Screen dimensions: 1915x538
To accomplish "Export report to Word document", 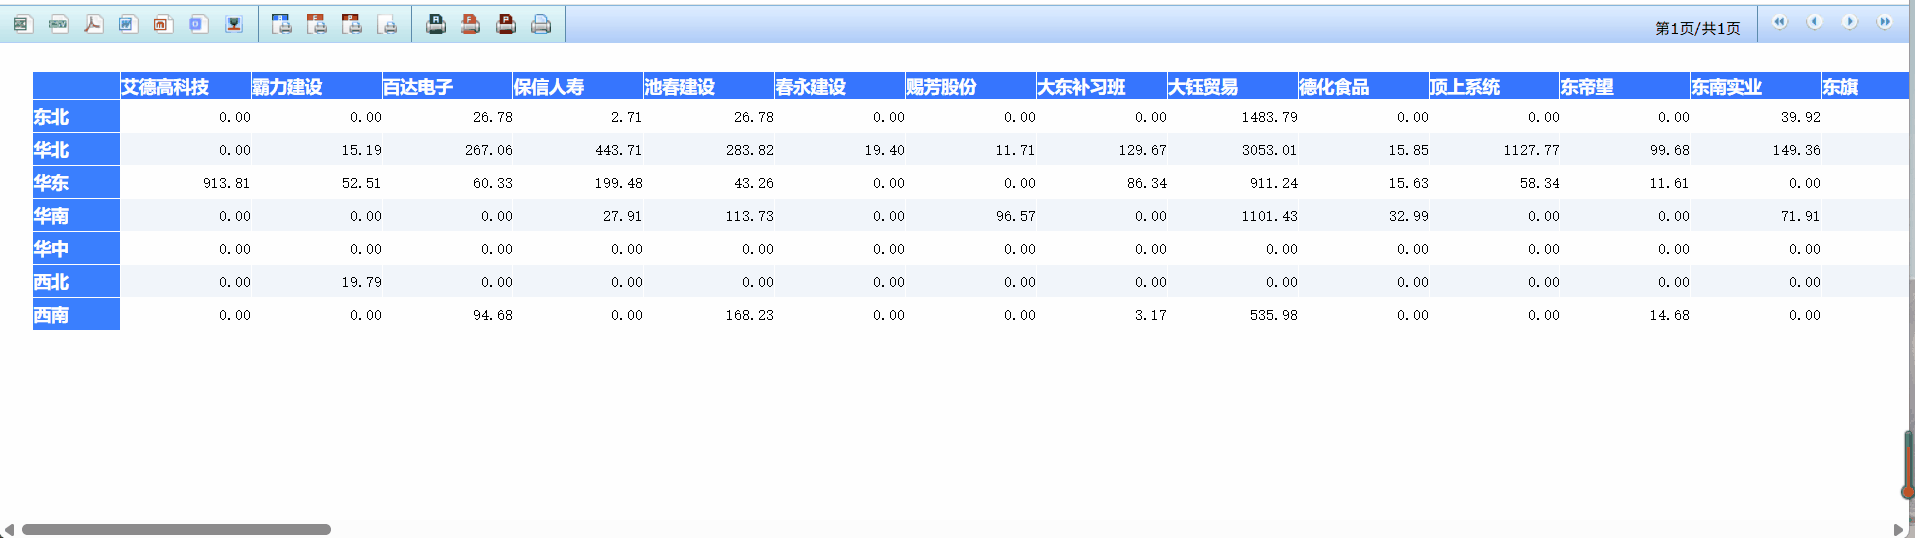I will [x=128, y=24].
